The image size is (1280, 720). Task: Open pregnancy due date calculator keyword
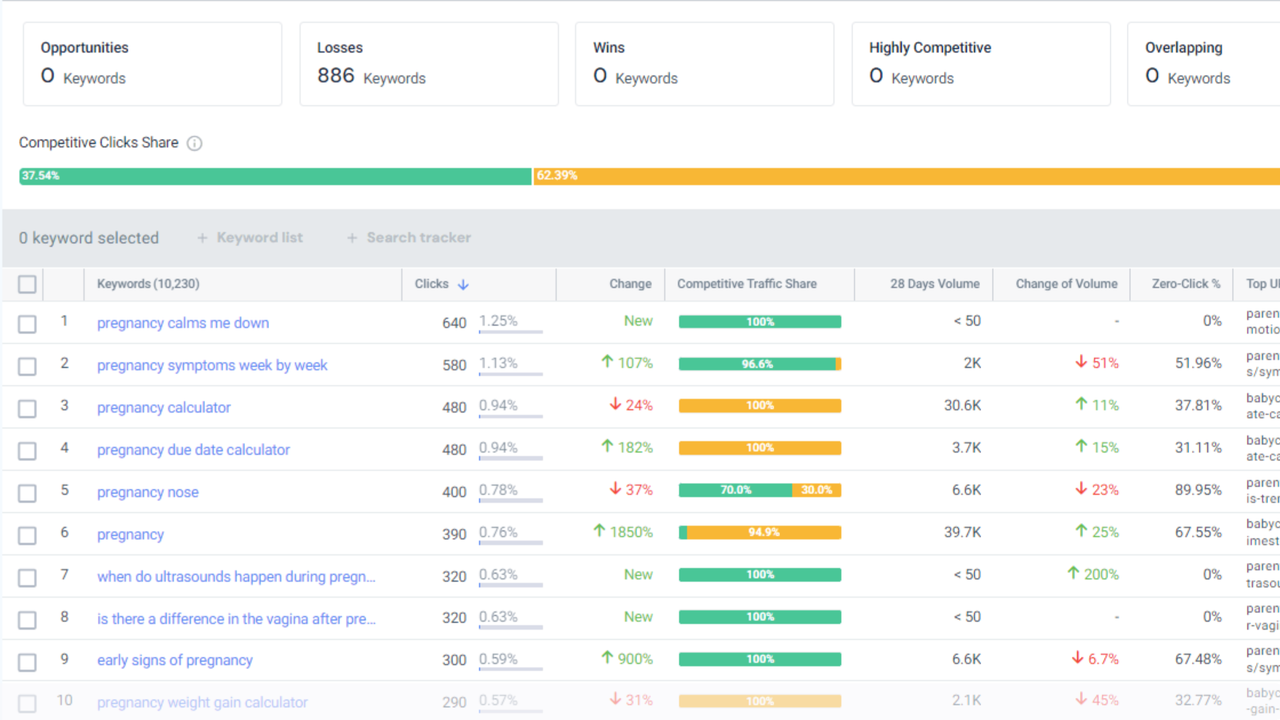(193, 450)
